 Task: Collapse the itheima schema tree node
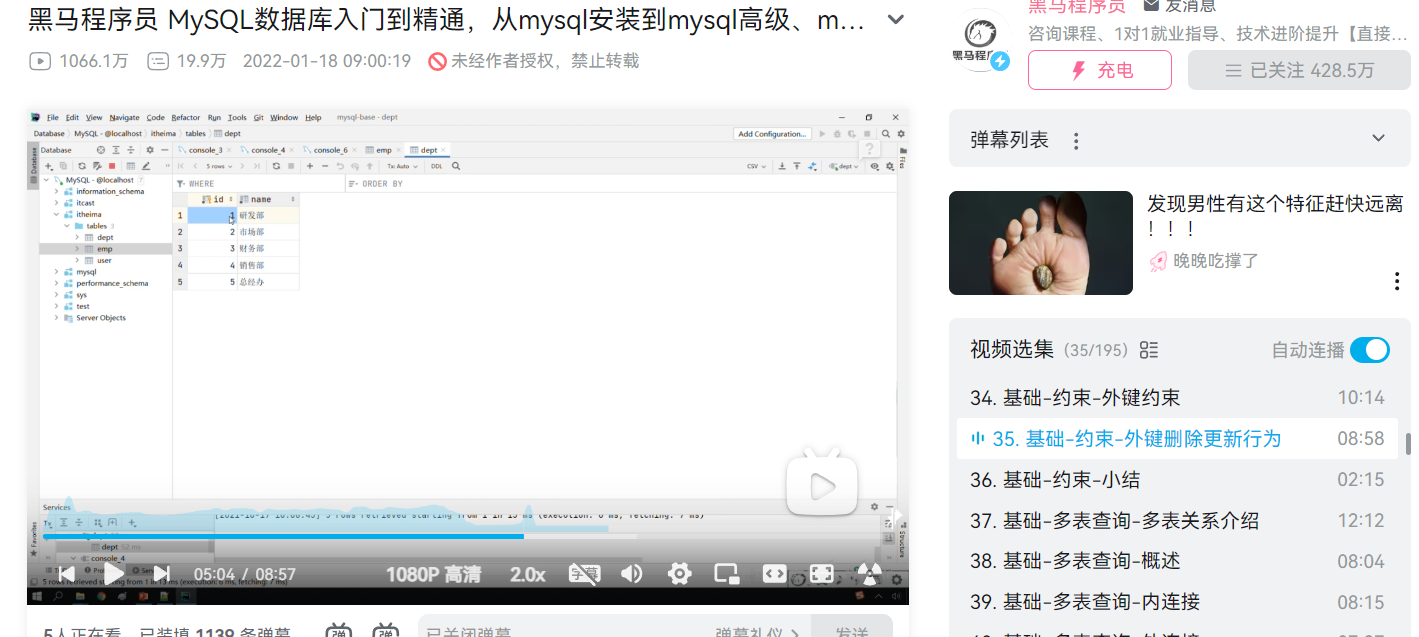point(56,214)
